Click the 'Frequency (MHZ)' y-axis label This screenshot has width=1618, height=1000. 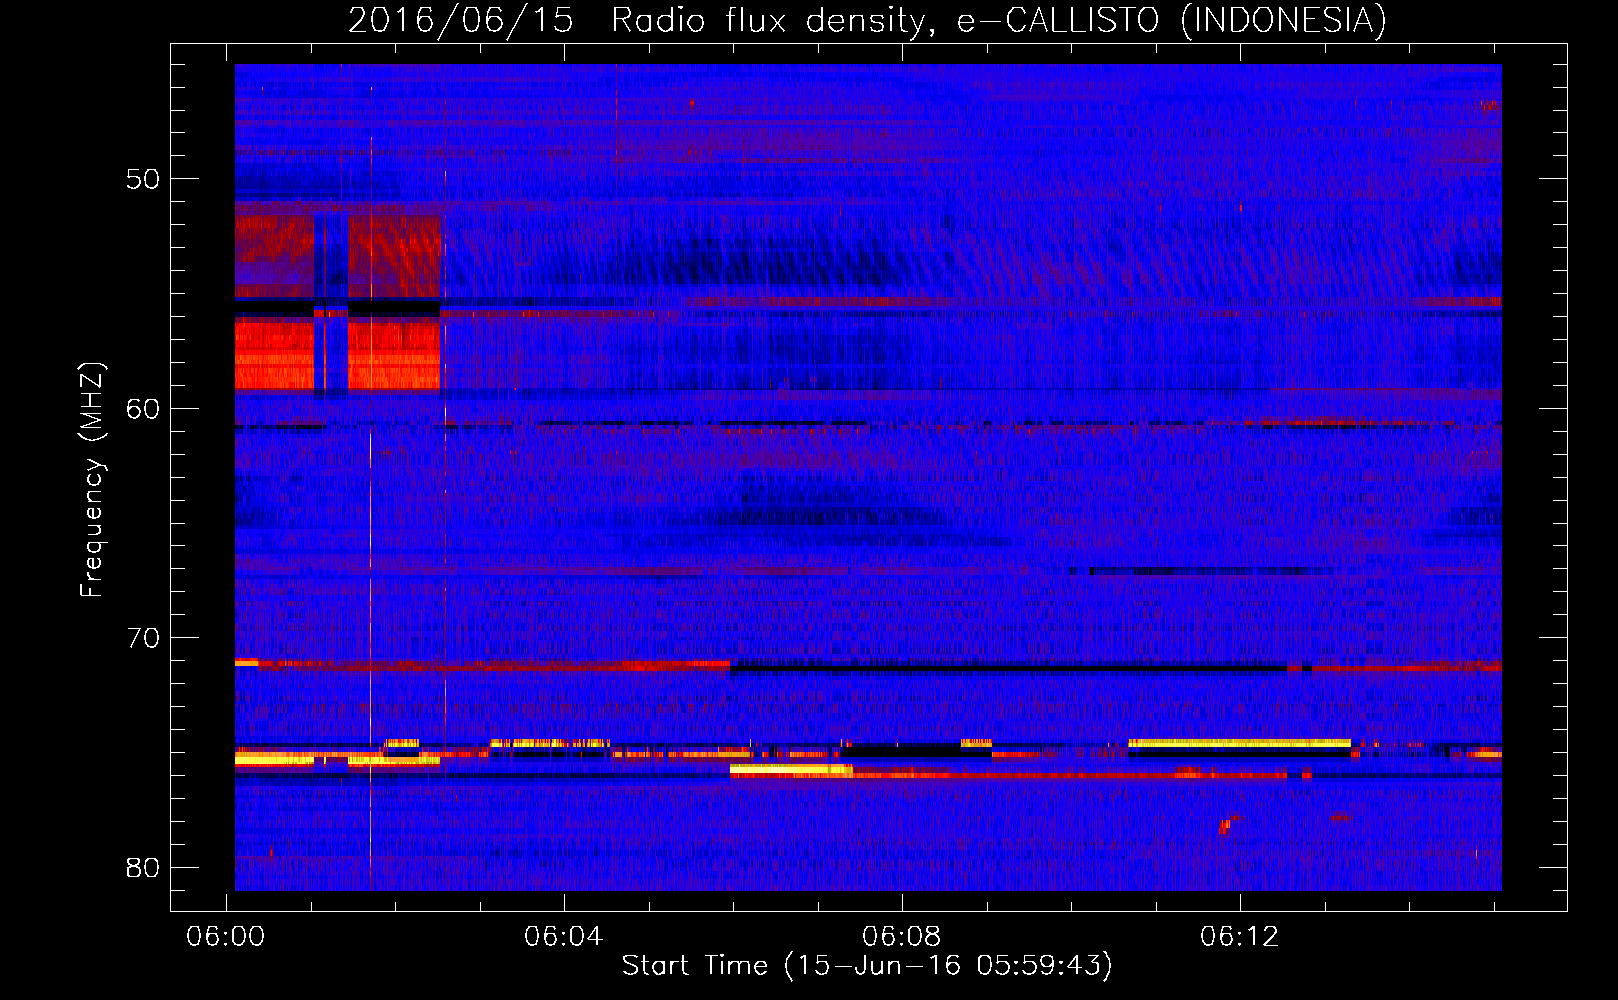point(92,480)
